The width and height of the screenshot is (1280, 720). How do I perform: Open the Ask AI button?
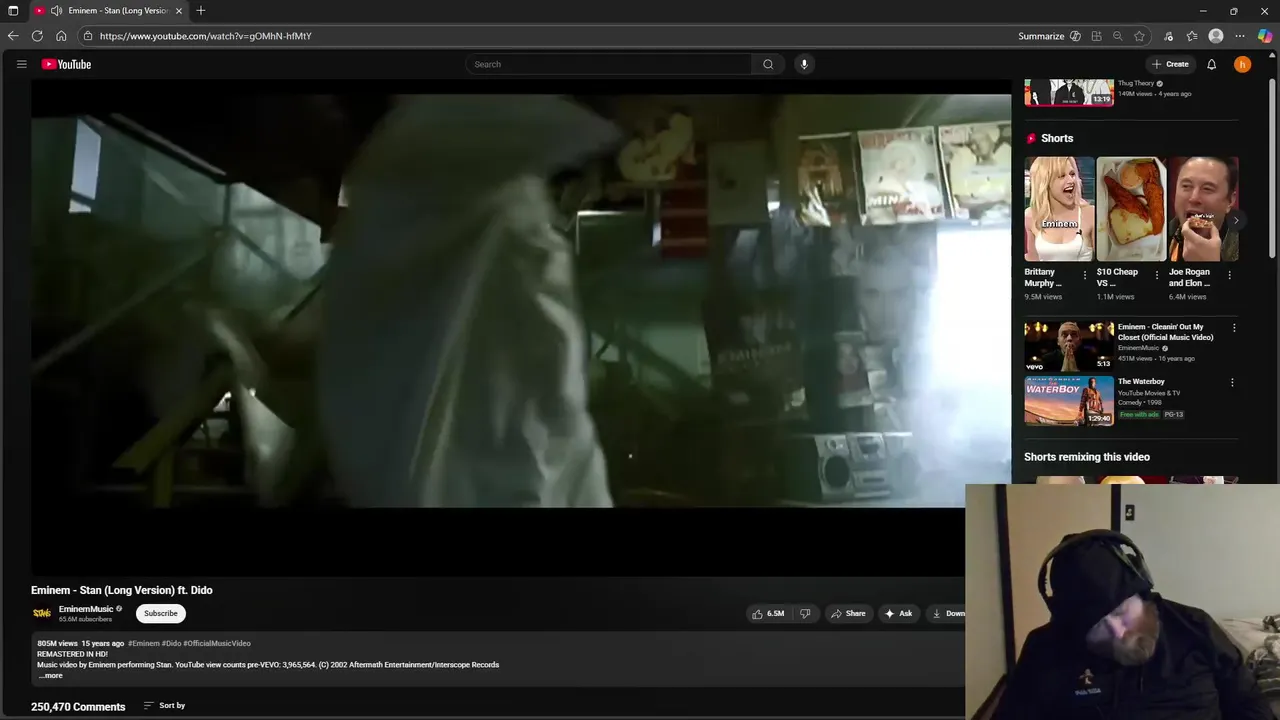pos(898,613)
